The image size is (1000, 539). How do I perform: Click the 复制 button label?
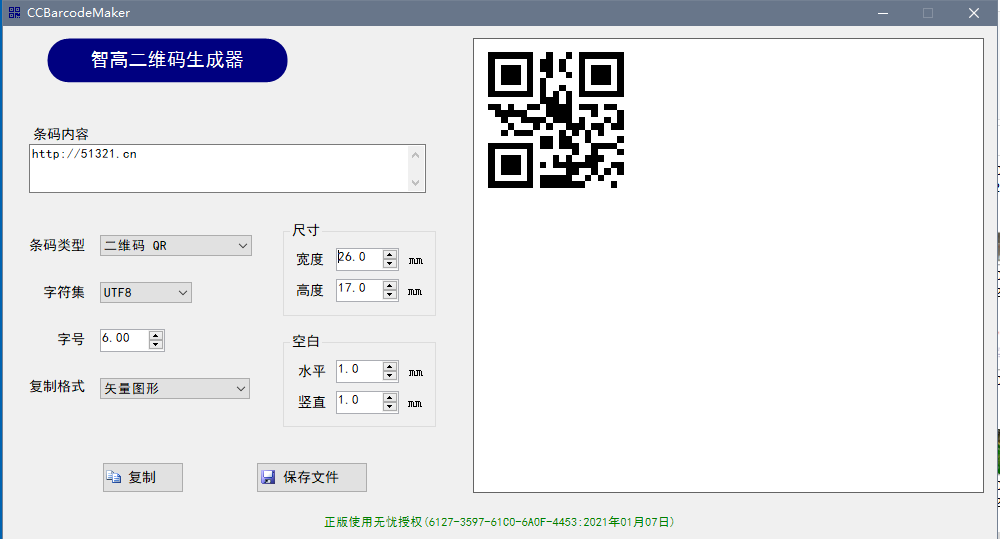(x=142, y=477)
